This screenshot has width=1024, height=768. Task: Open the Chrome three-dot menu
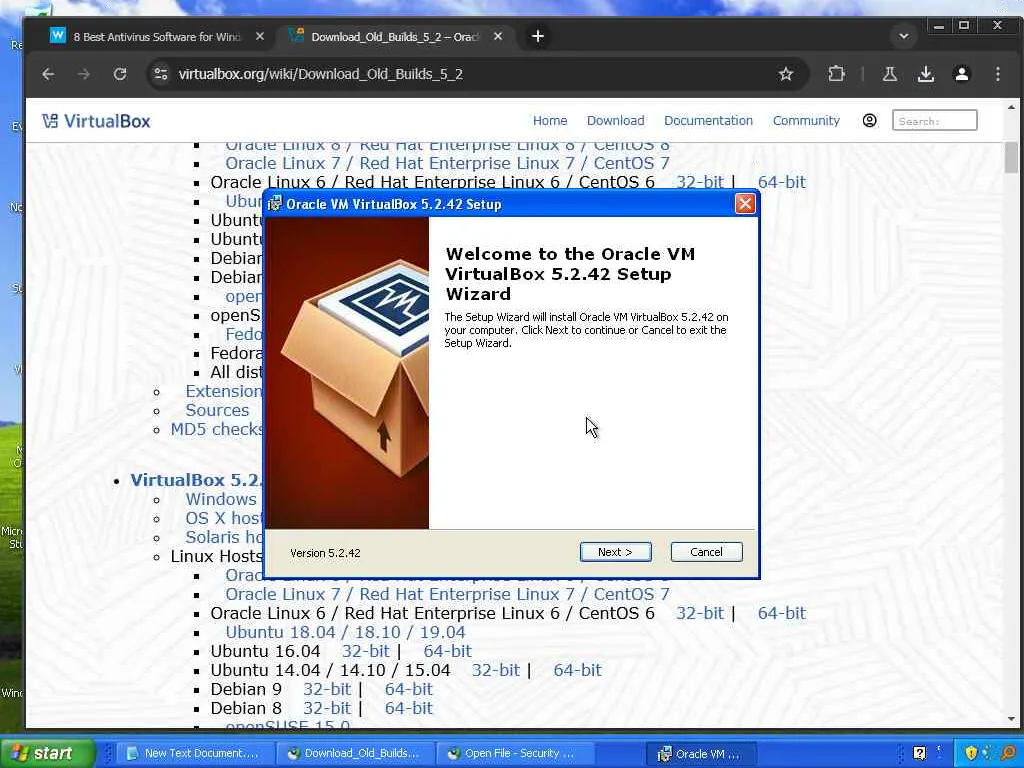click(x=997, y=74)
